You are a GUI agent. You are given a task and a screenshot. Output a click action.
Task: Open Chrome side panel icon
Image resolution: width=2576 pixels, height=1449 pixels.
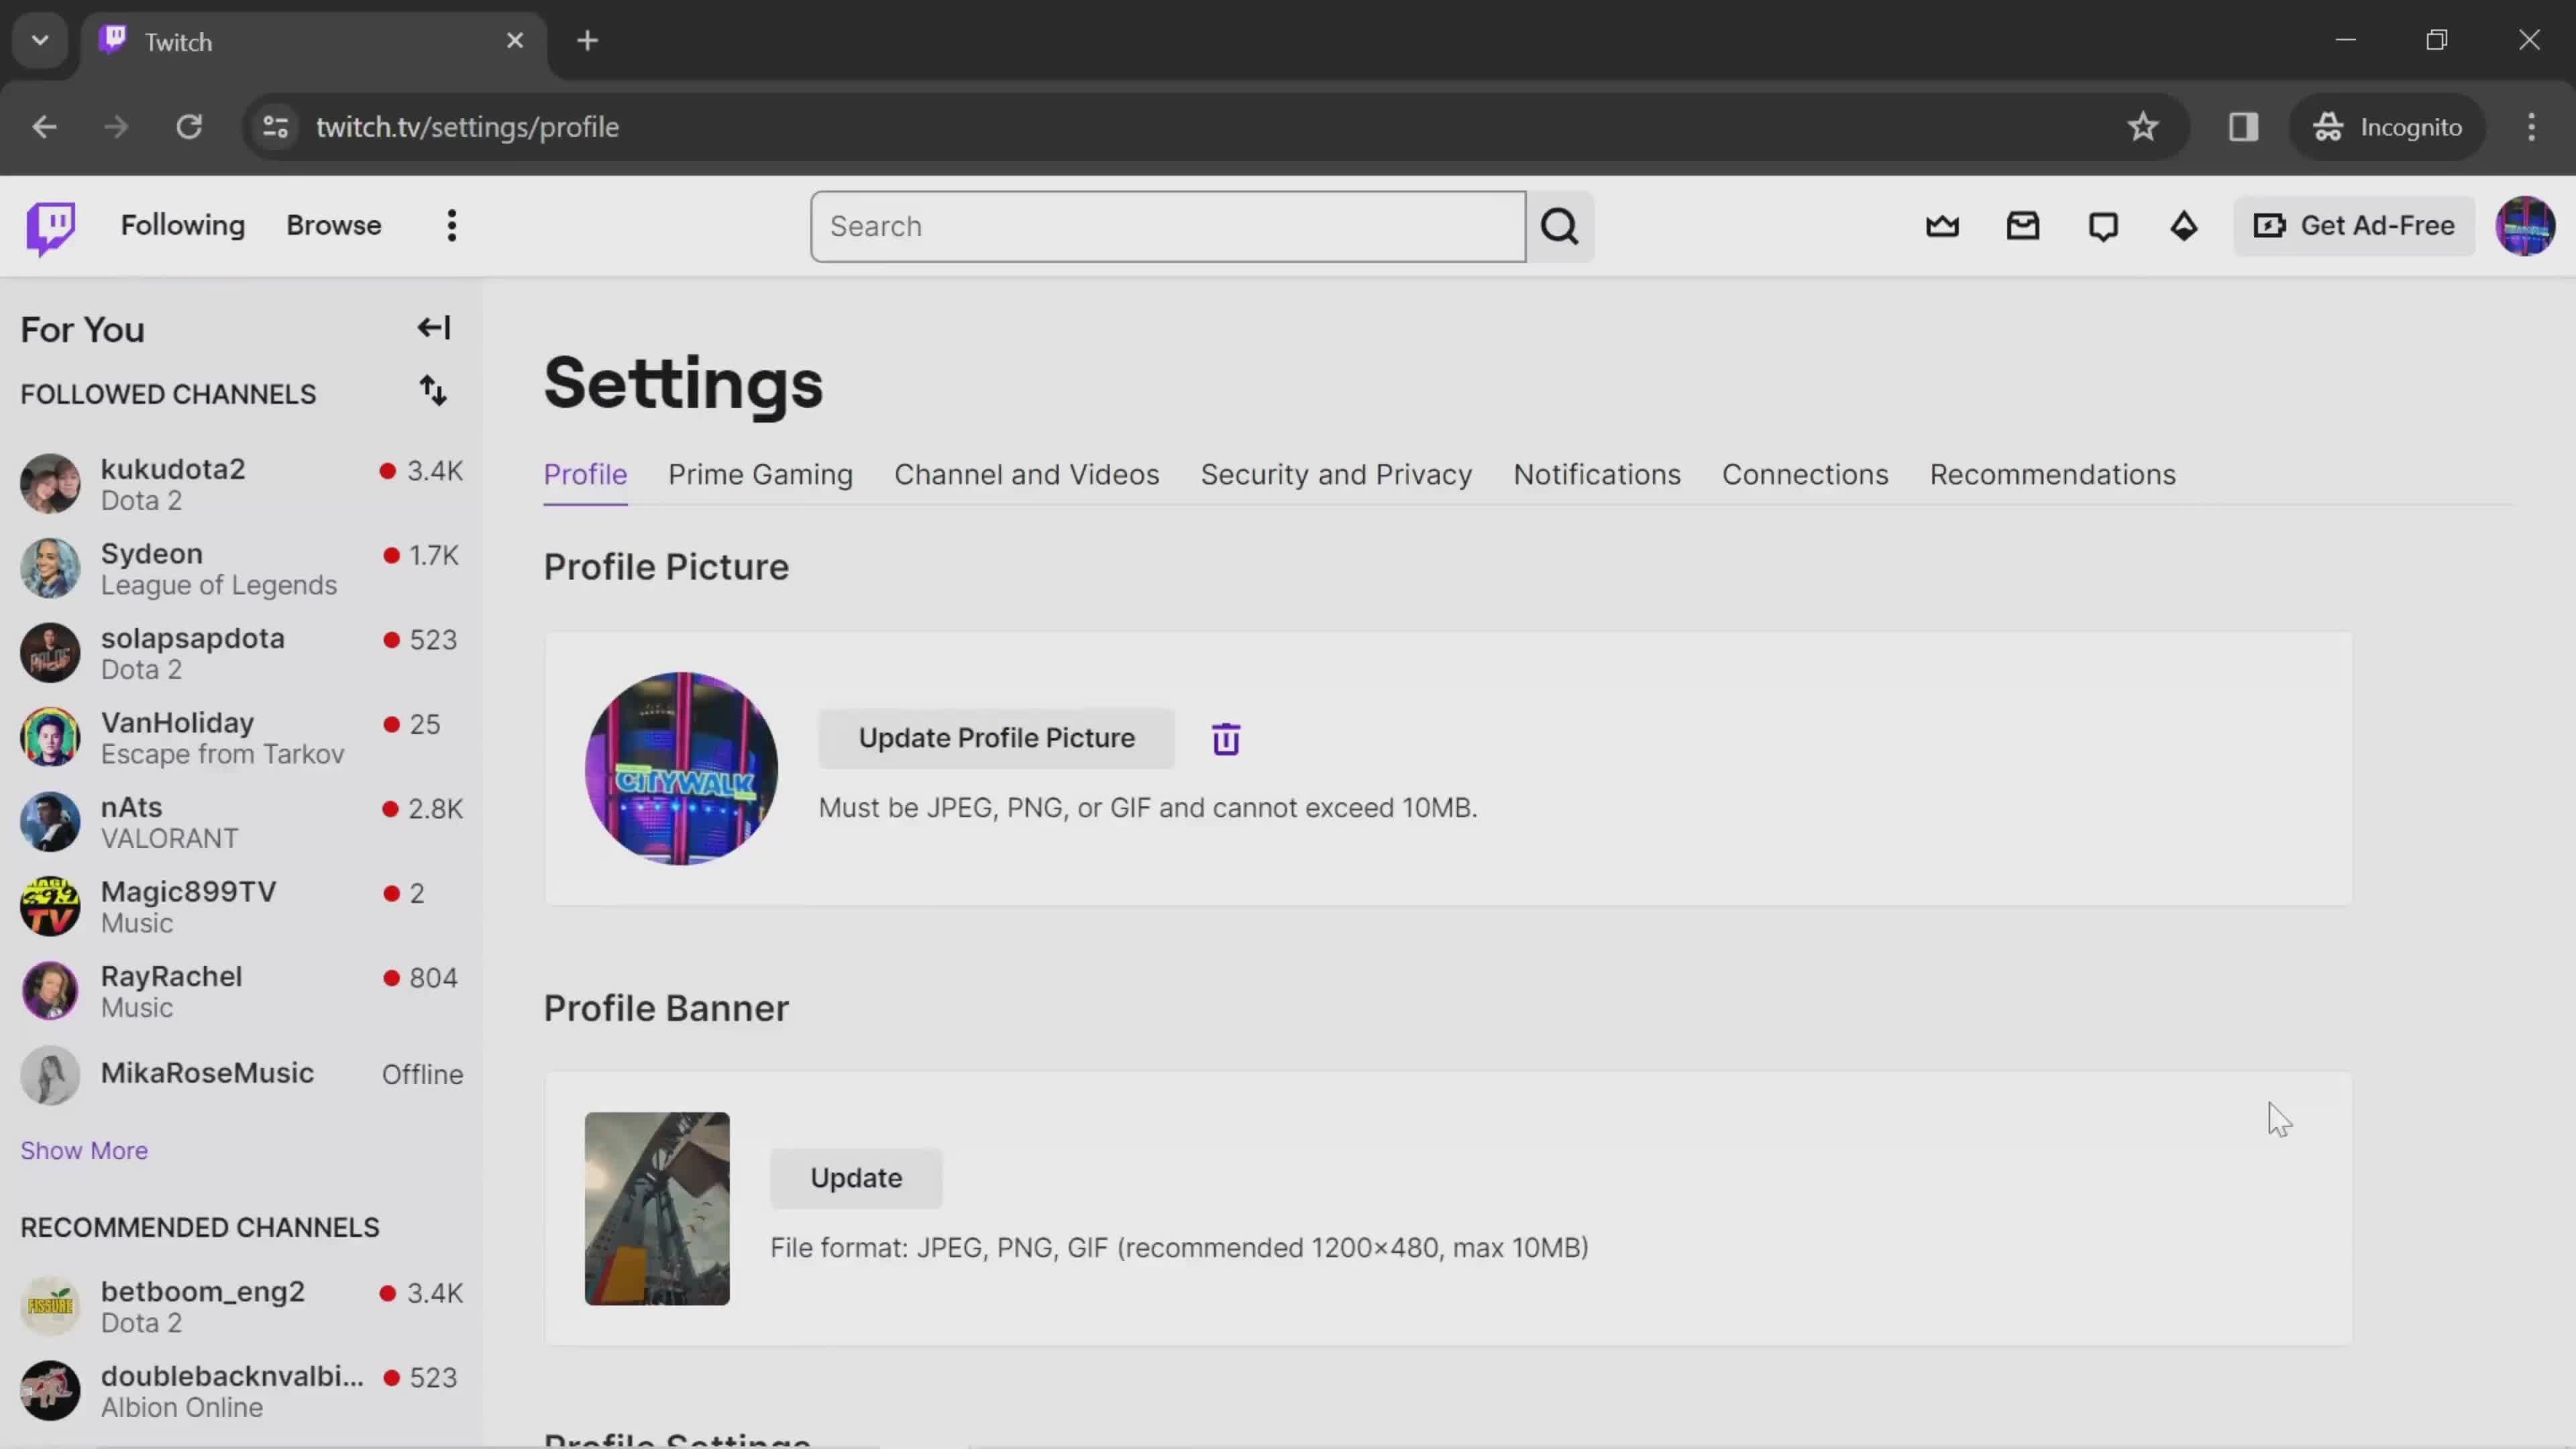[2243, 127]
